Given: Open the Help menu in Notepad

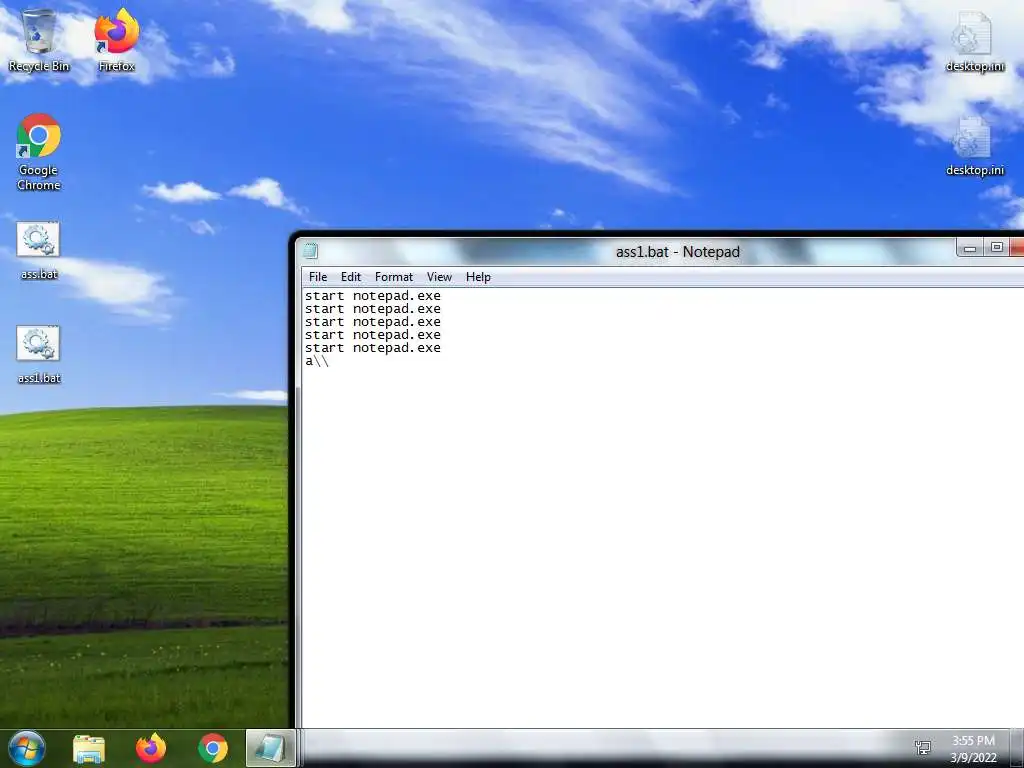Looking at the screenshot, I should tap(478, 277).
